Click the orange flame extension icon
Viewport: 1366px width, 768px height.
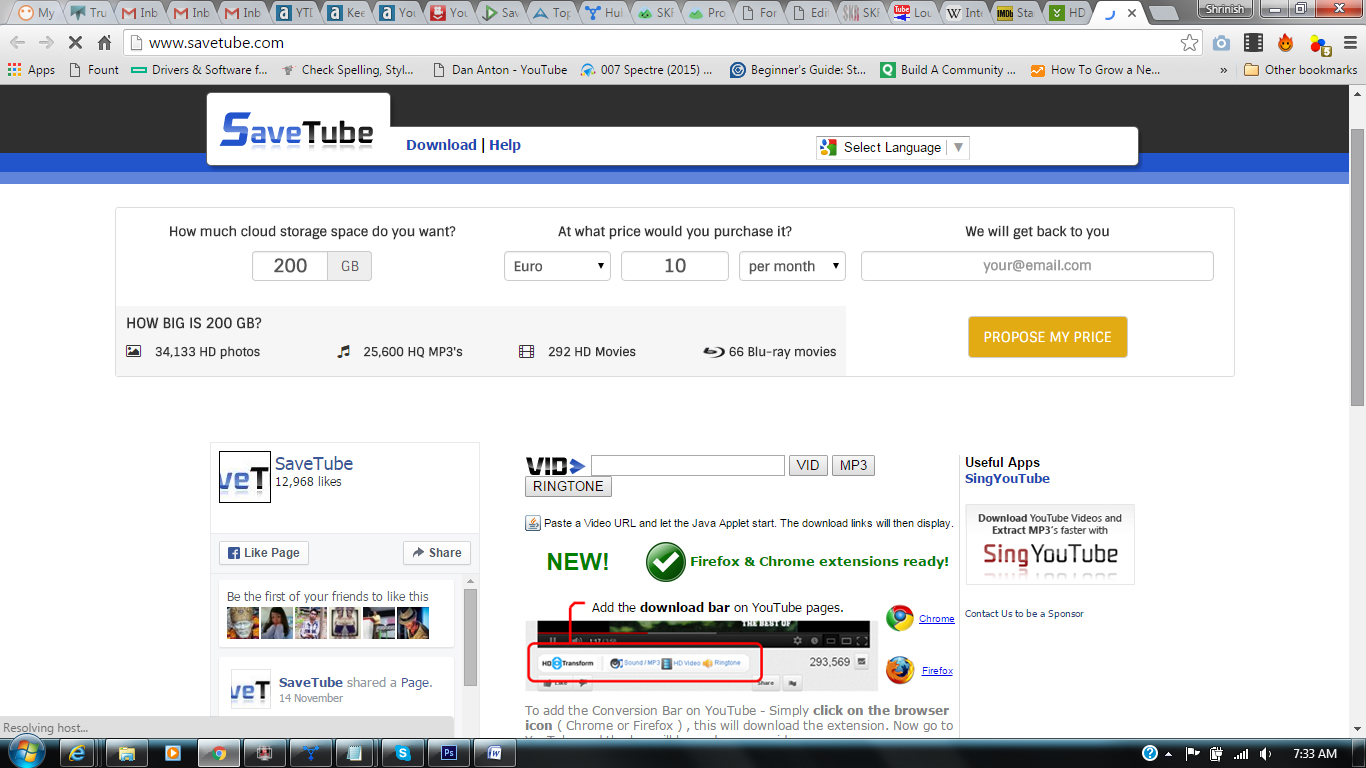pos(1286,43)
